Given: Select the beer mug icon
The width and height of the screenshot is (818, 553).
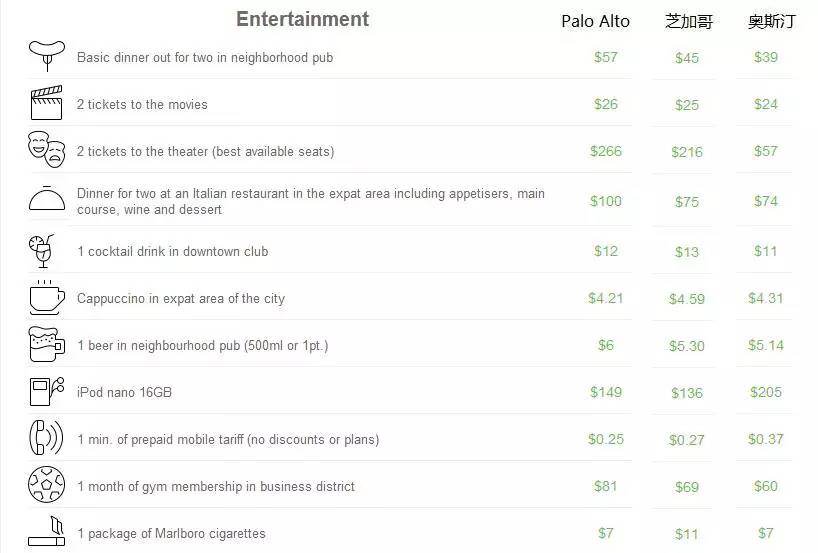Looking at the screenshot, I should (46, 344).
